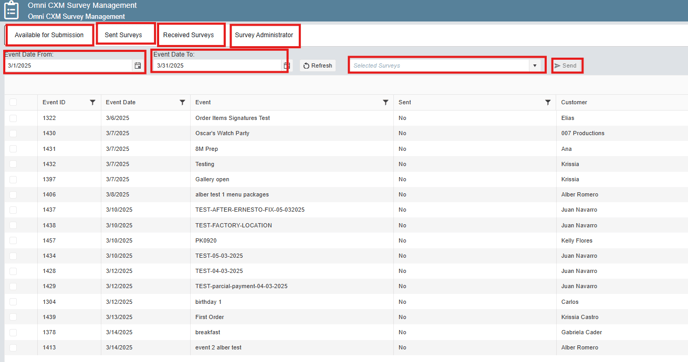Open the Sent Surveys tab
The height and width of the screenshot is (362, 688).
tap(123, 35)
